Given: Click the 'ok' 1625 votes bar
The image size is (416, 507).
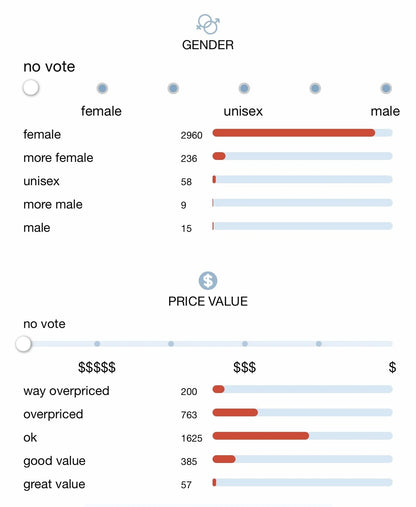Looking at the screenshot, I should point(303,436).
